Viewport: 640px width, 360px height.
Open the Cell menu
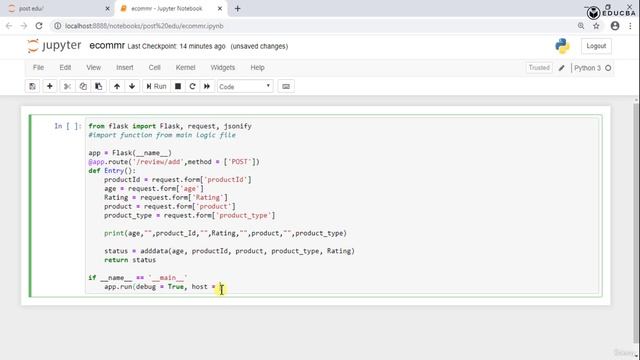click(154, 68)
